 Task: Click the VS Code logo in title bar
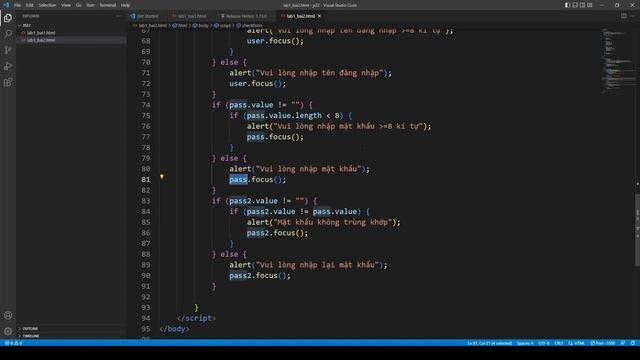click(6, 5)
